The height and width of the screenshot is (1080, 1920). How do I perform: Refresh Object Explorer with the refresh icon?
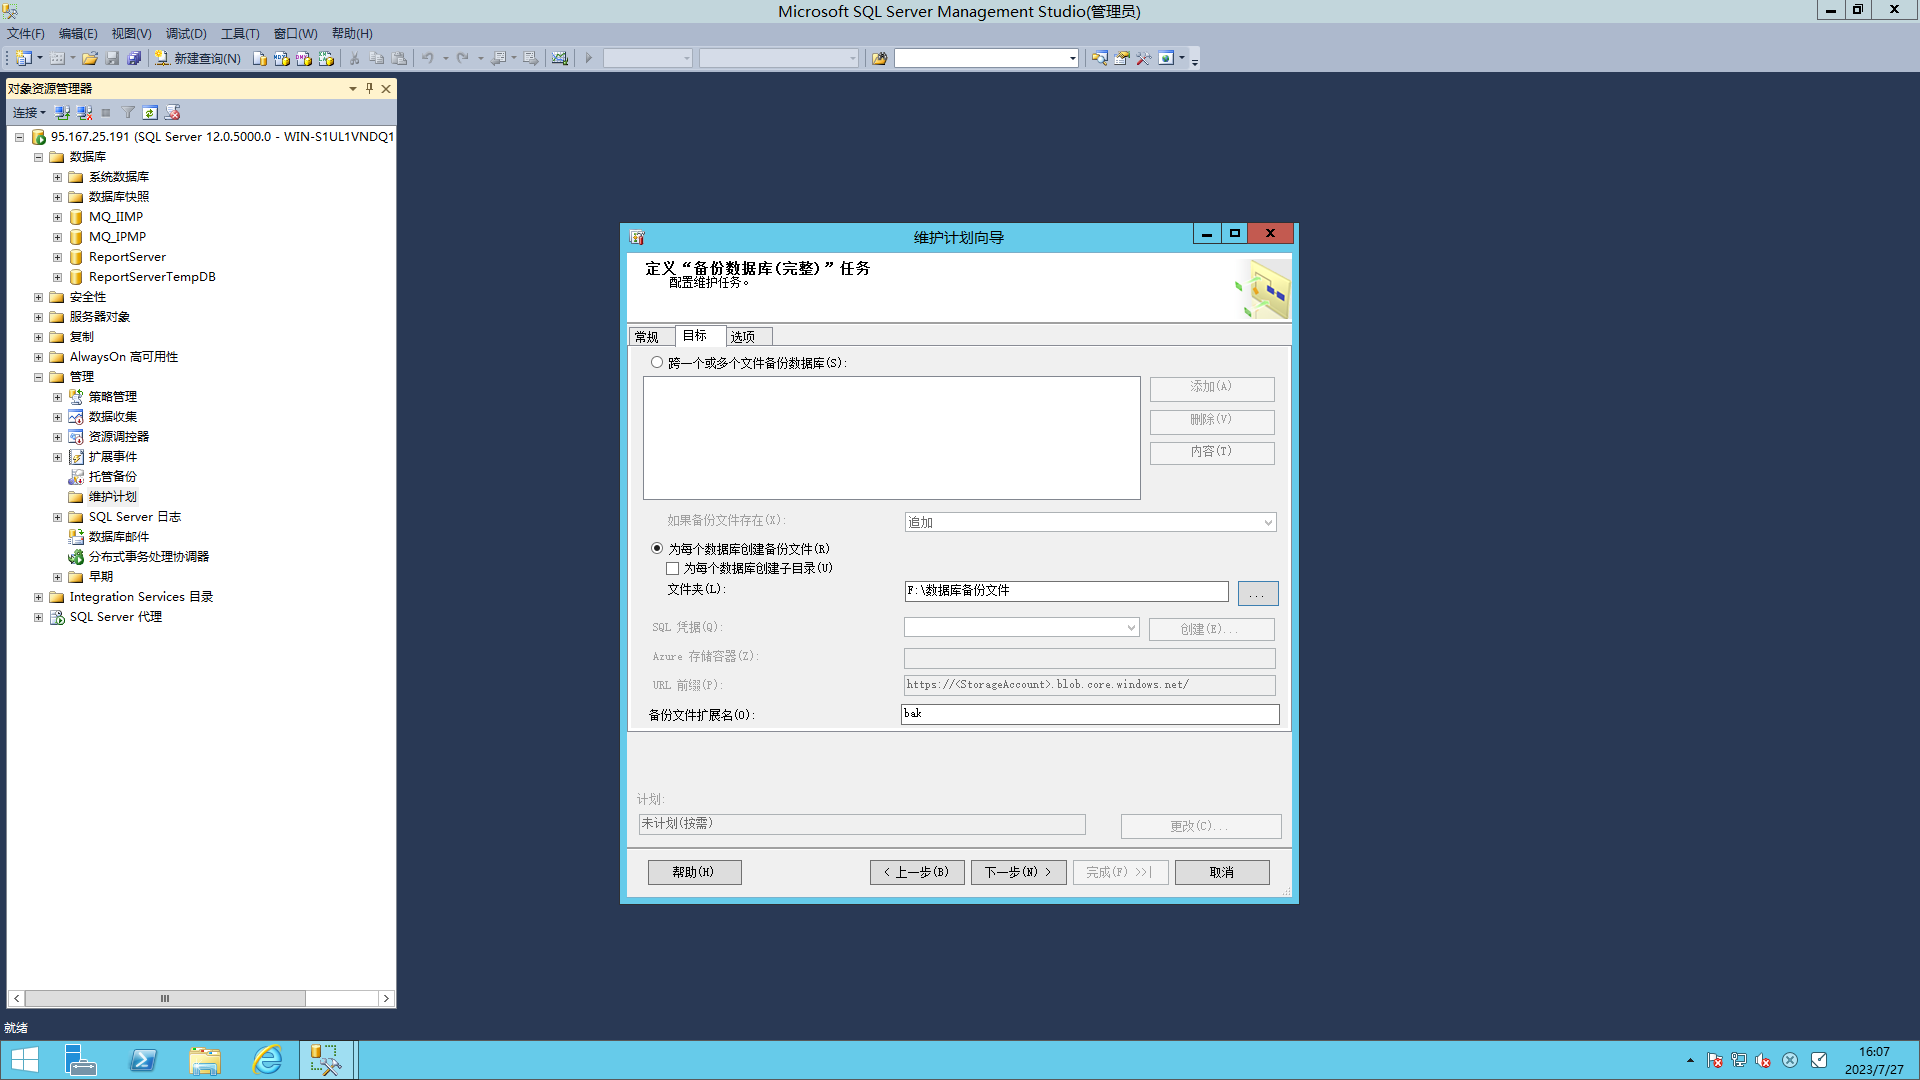coord(150,113)
